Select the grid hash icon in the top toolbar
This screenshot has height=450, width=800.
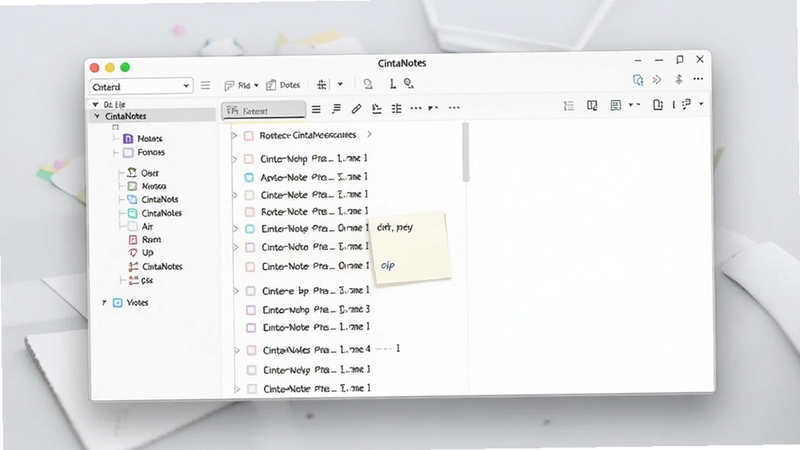[321, 84]
